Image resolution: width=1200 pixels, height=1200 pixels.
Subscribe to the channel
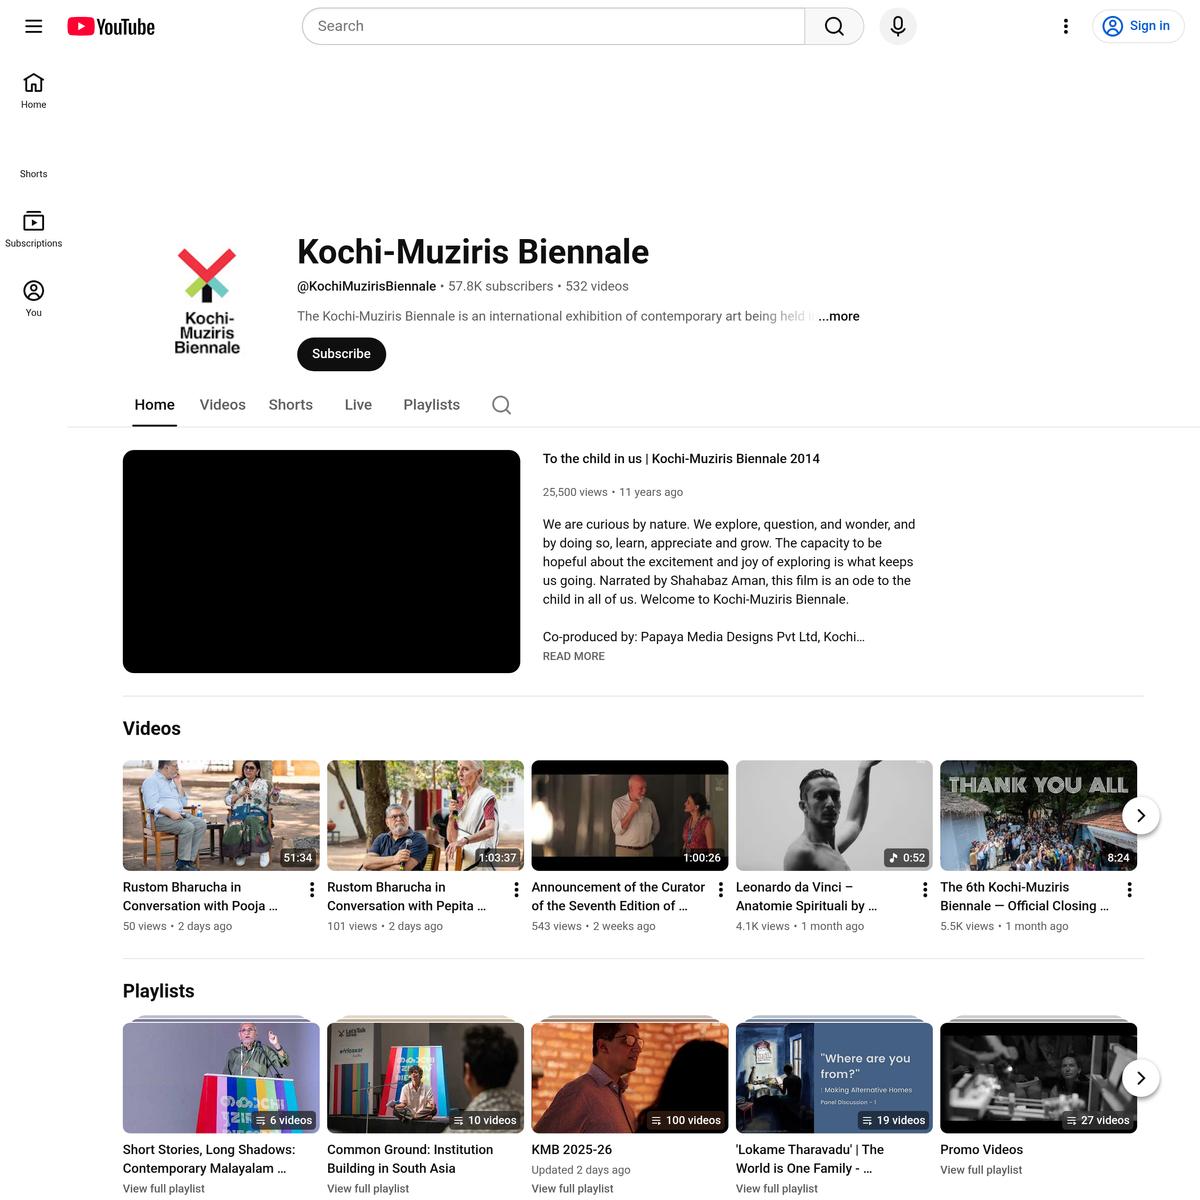point(341,354)
